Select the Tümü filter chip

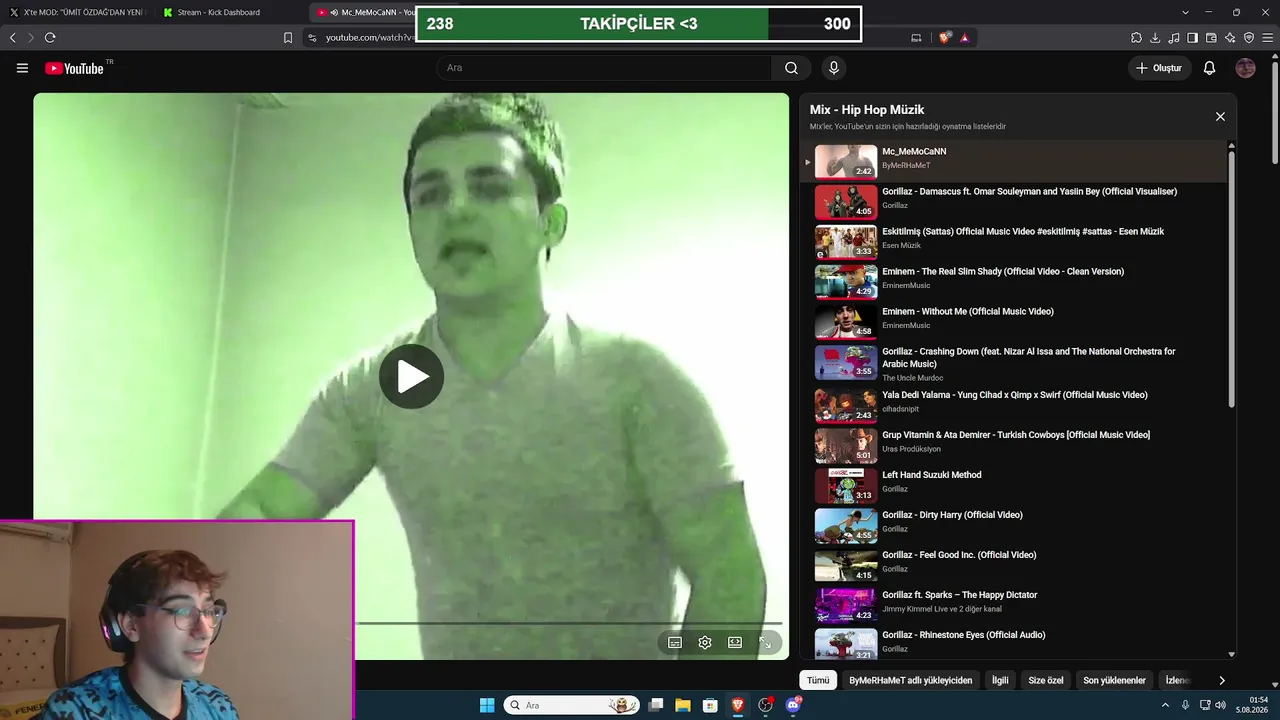(818, 680)
